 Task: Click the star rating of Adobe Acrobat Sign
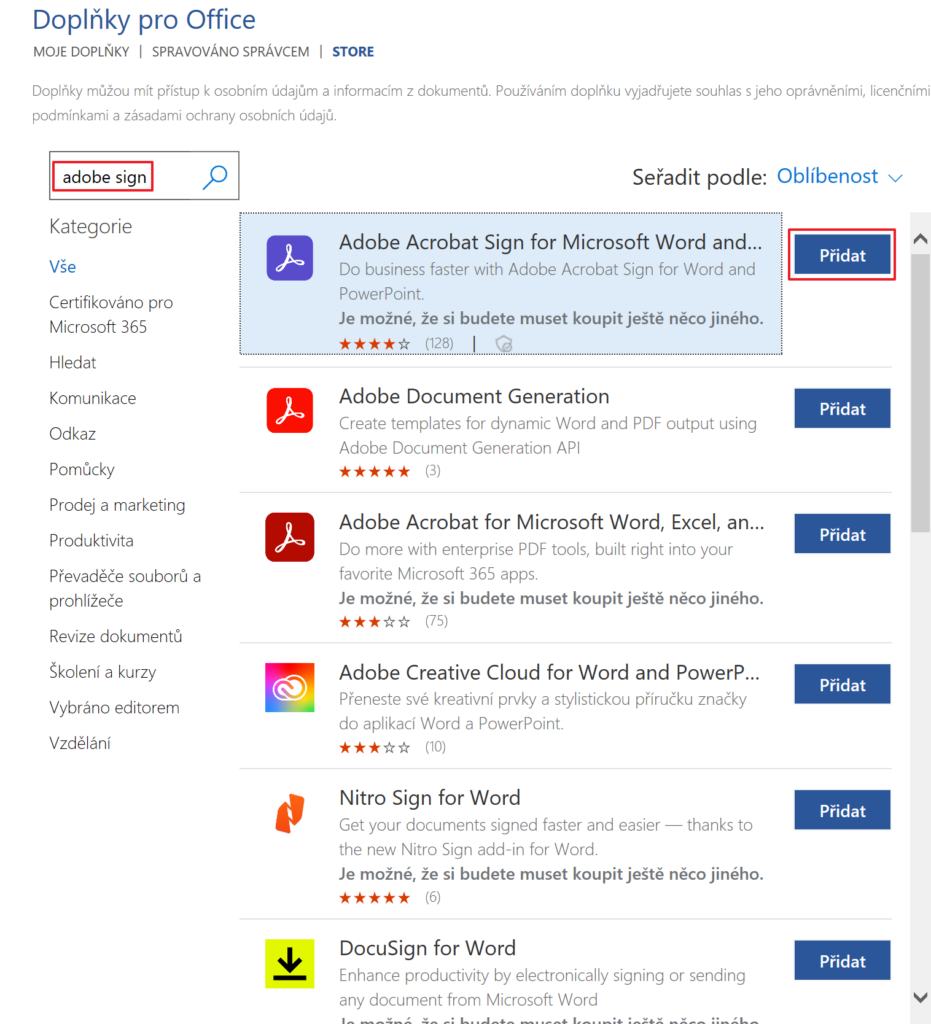point(375,344)
